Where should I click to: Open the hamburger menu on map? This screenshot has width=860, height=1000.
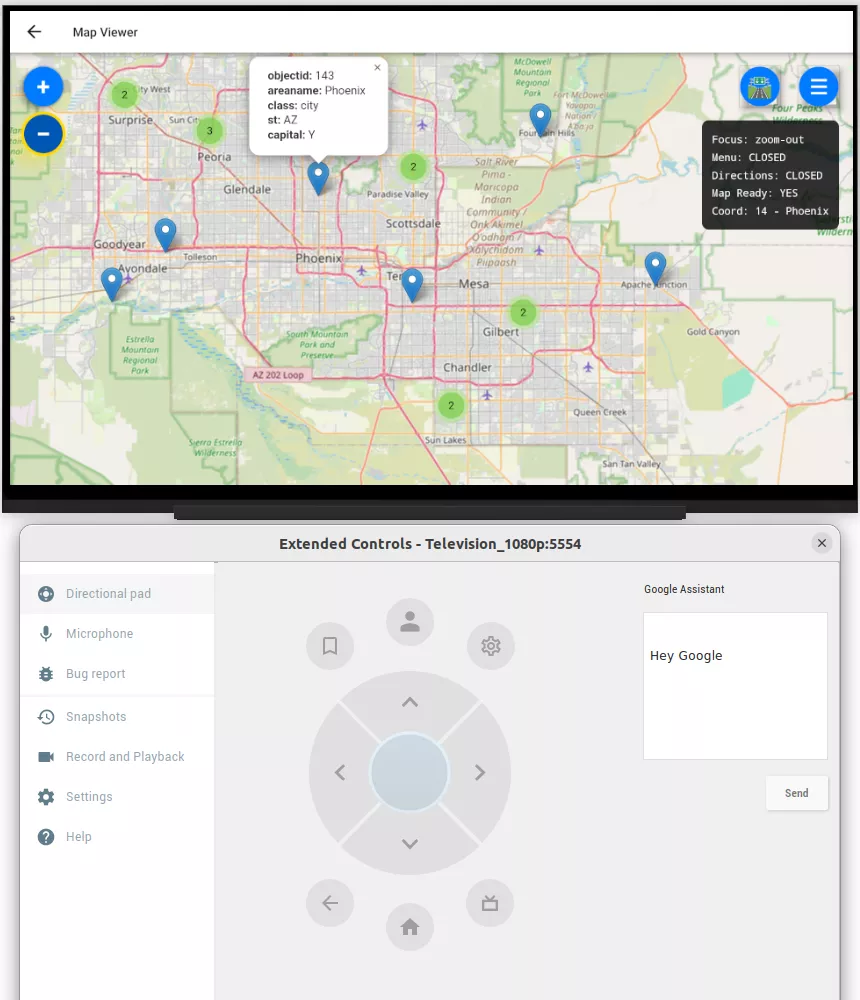pos(818,87)
